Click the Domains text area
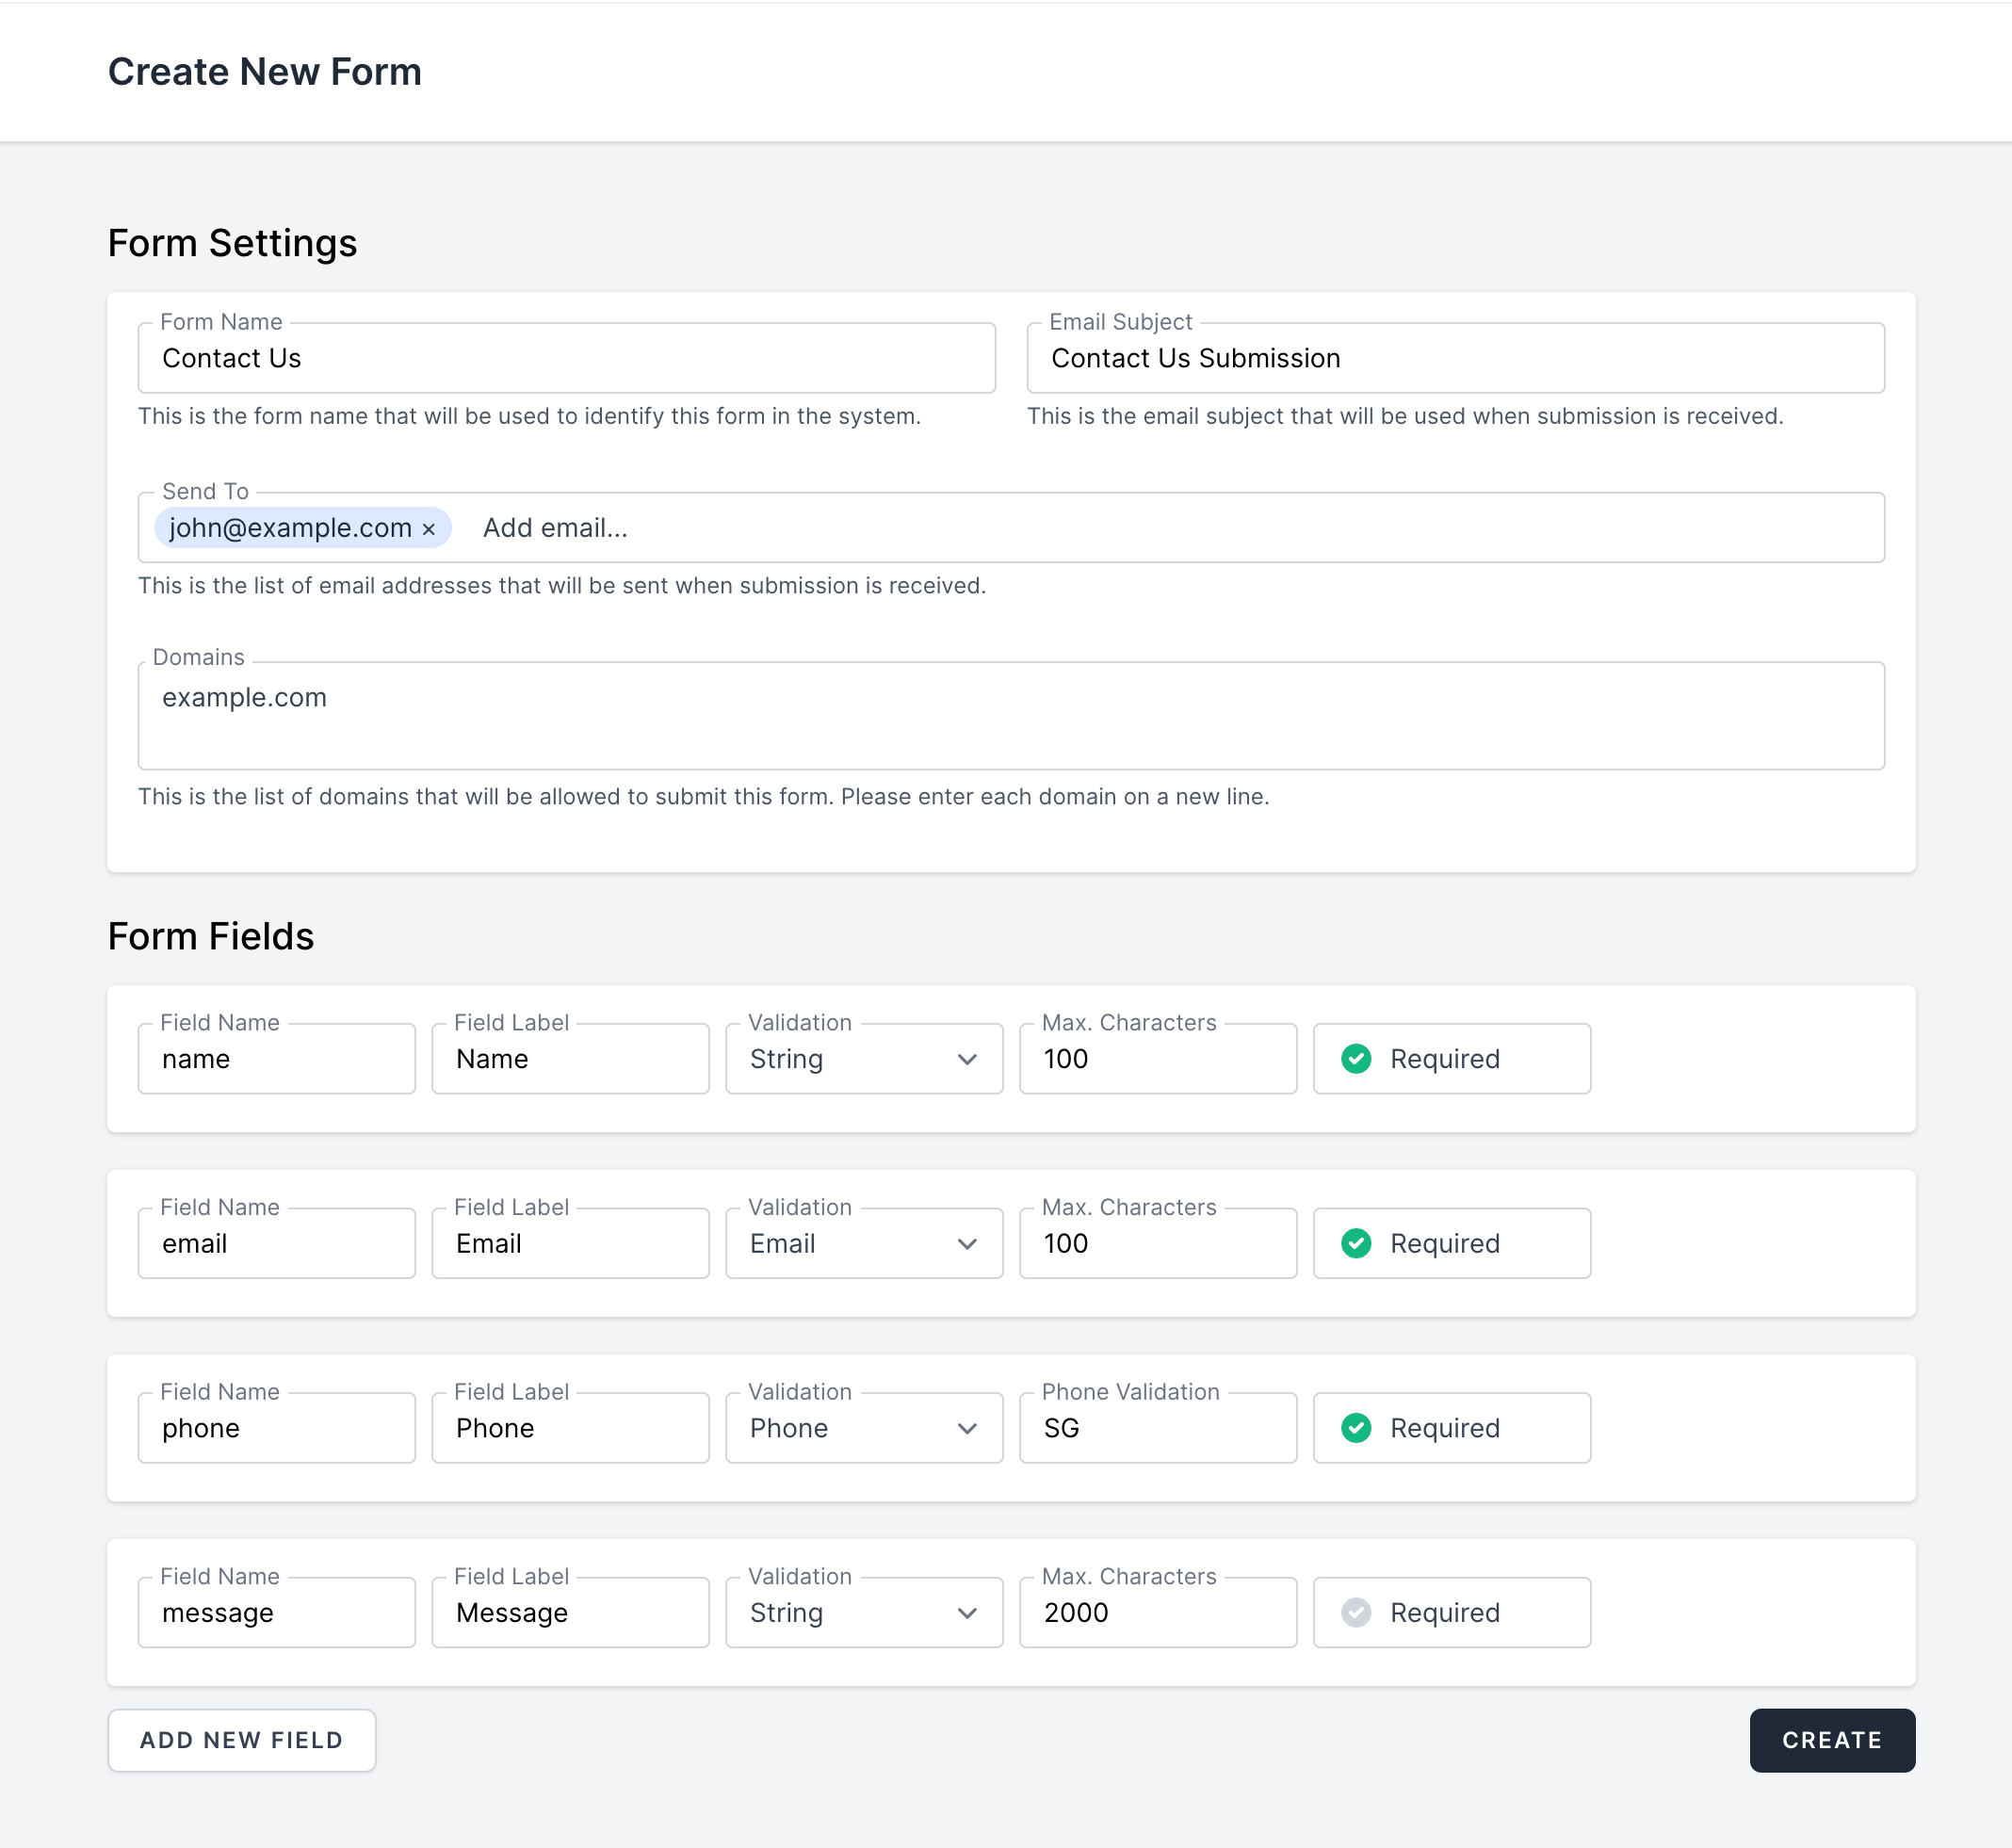 coord(1010,715)
